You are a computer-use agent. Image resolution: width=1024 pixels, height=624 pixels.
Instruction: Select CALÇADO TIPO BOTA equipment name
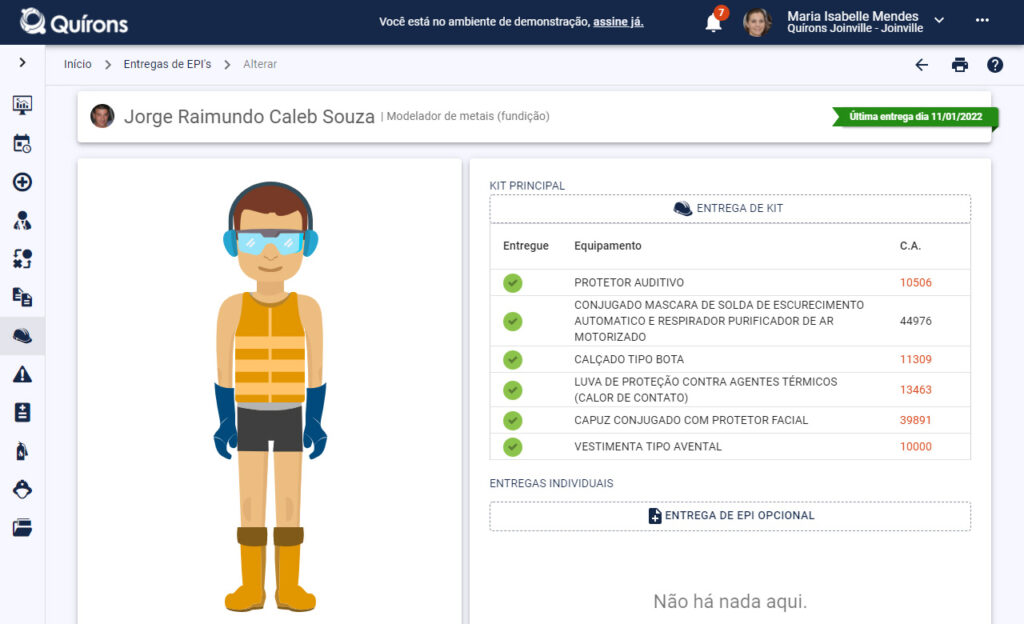point(629,360)
